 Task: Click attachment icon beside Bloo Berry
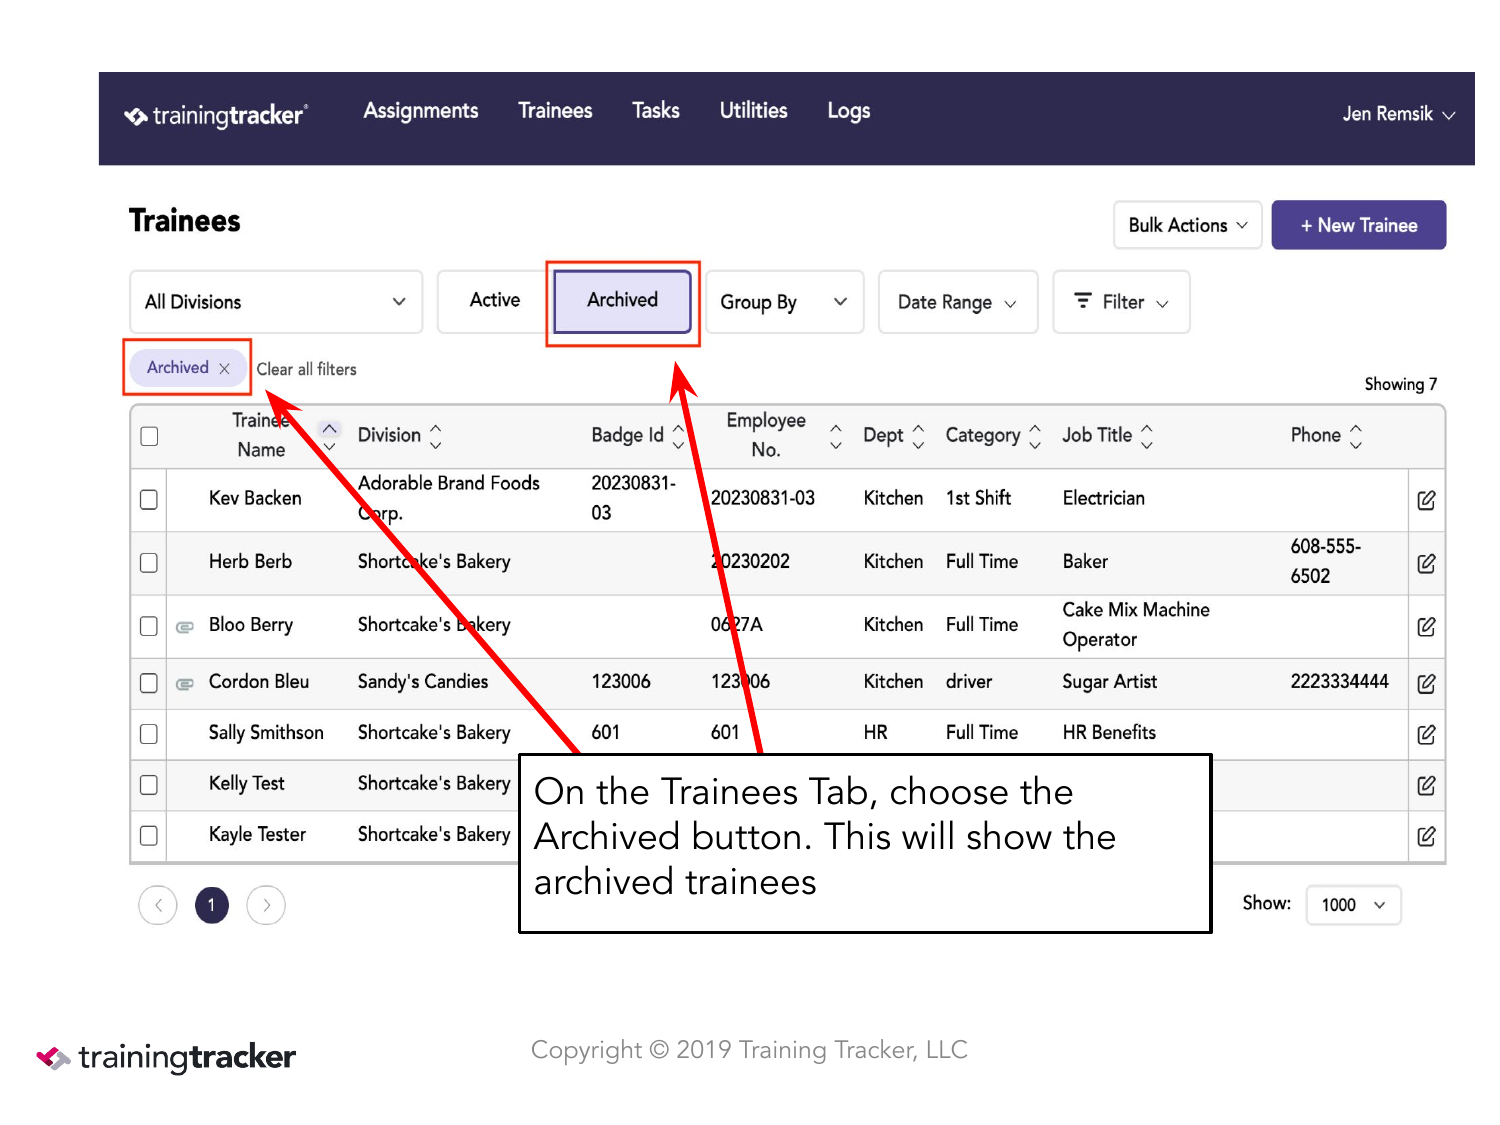[x=185, y=627]
